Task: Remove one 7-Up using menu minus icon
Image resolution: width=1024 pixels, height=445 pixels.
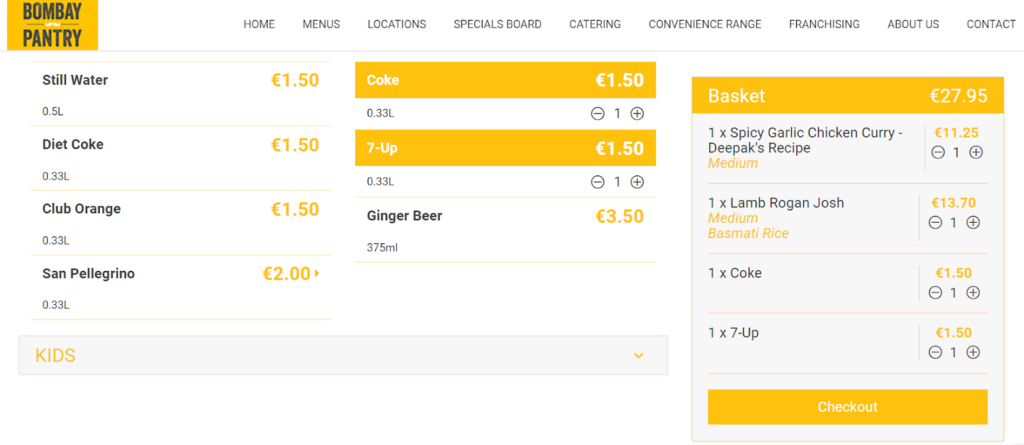Action: pyautogui.click(x=598, y=182)
